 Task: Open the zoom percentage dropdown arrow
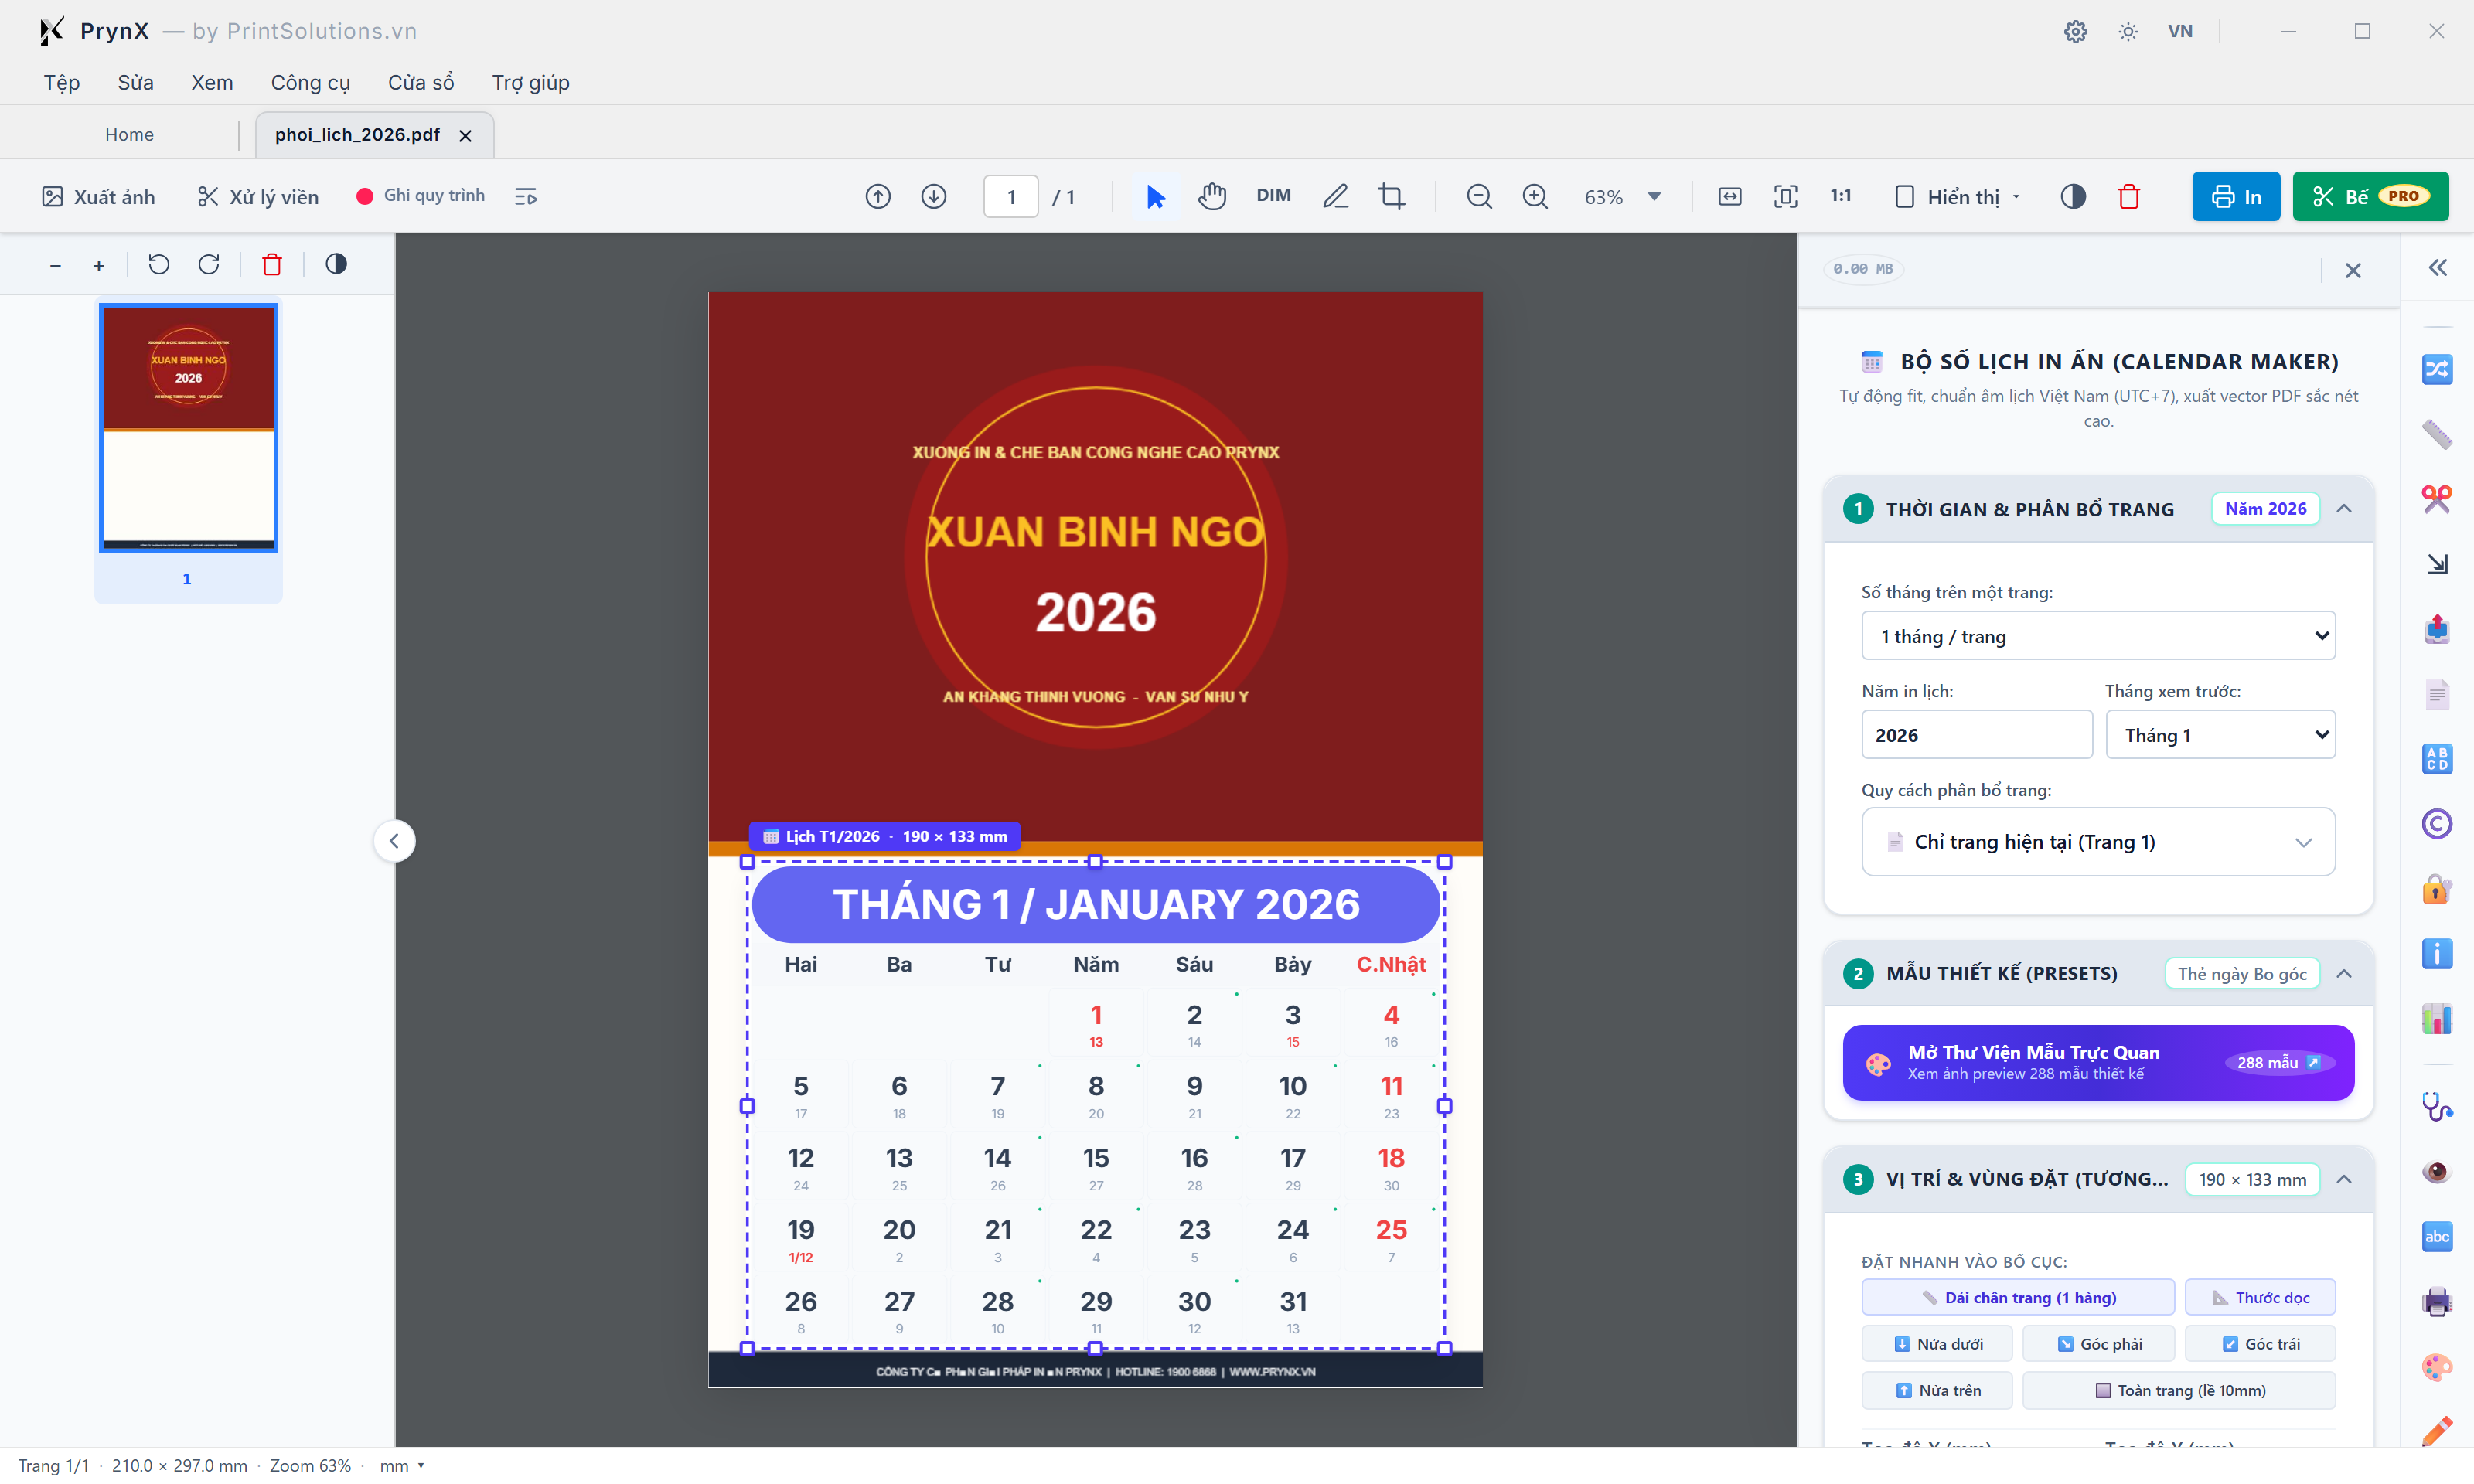1655,196
